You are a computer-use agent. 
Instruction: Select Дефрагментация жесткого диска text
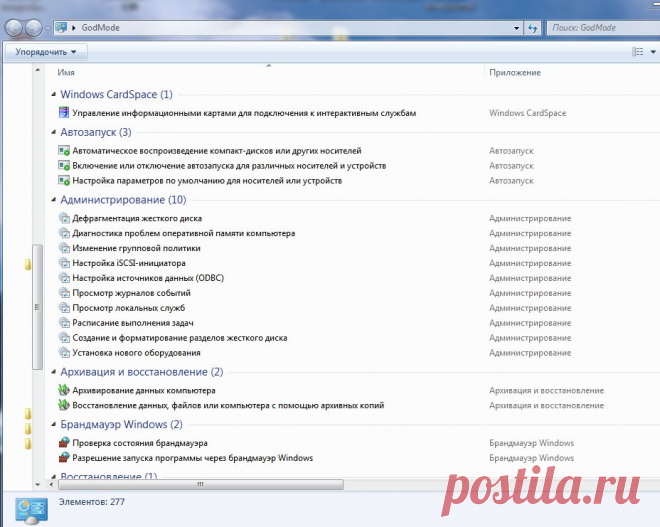point(137,218)
